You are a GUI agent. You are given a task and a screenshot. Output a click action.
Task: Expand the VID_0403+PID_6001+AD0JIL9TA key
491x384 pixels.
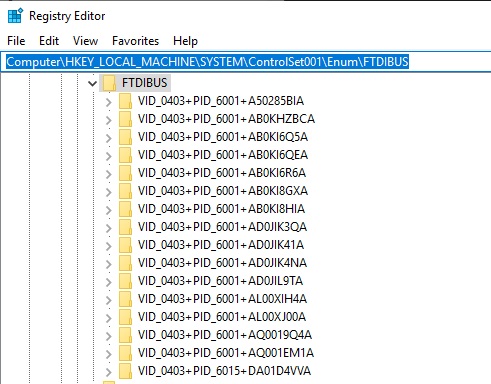pyautogui.click(x=109, y=282)
